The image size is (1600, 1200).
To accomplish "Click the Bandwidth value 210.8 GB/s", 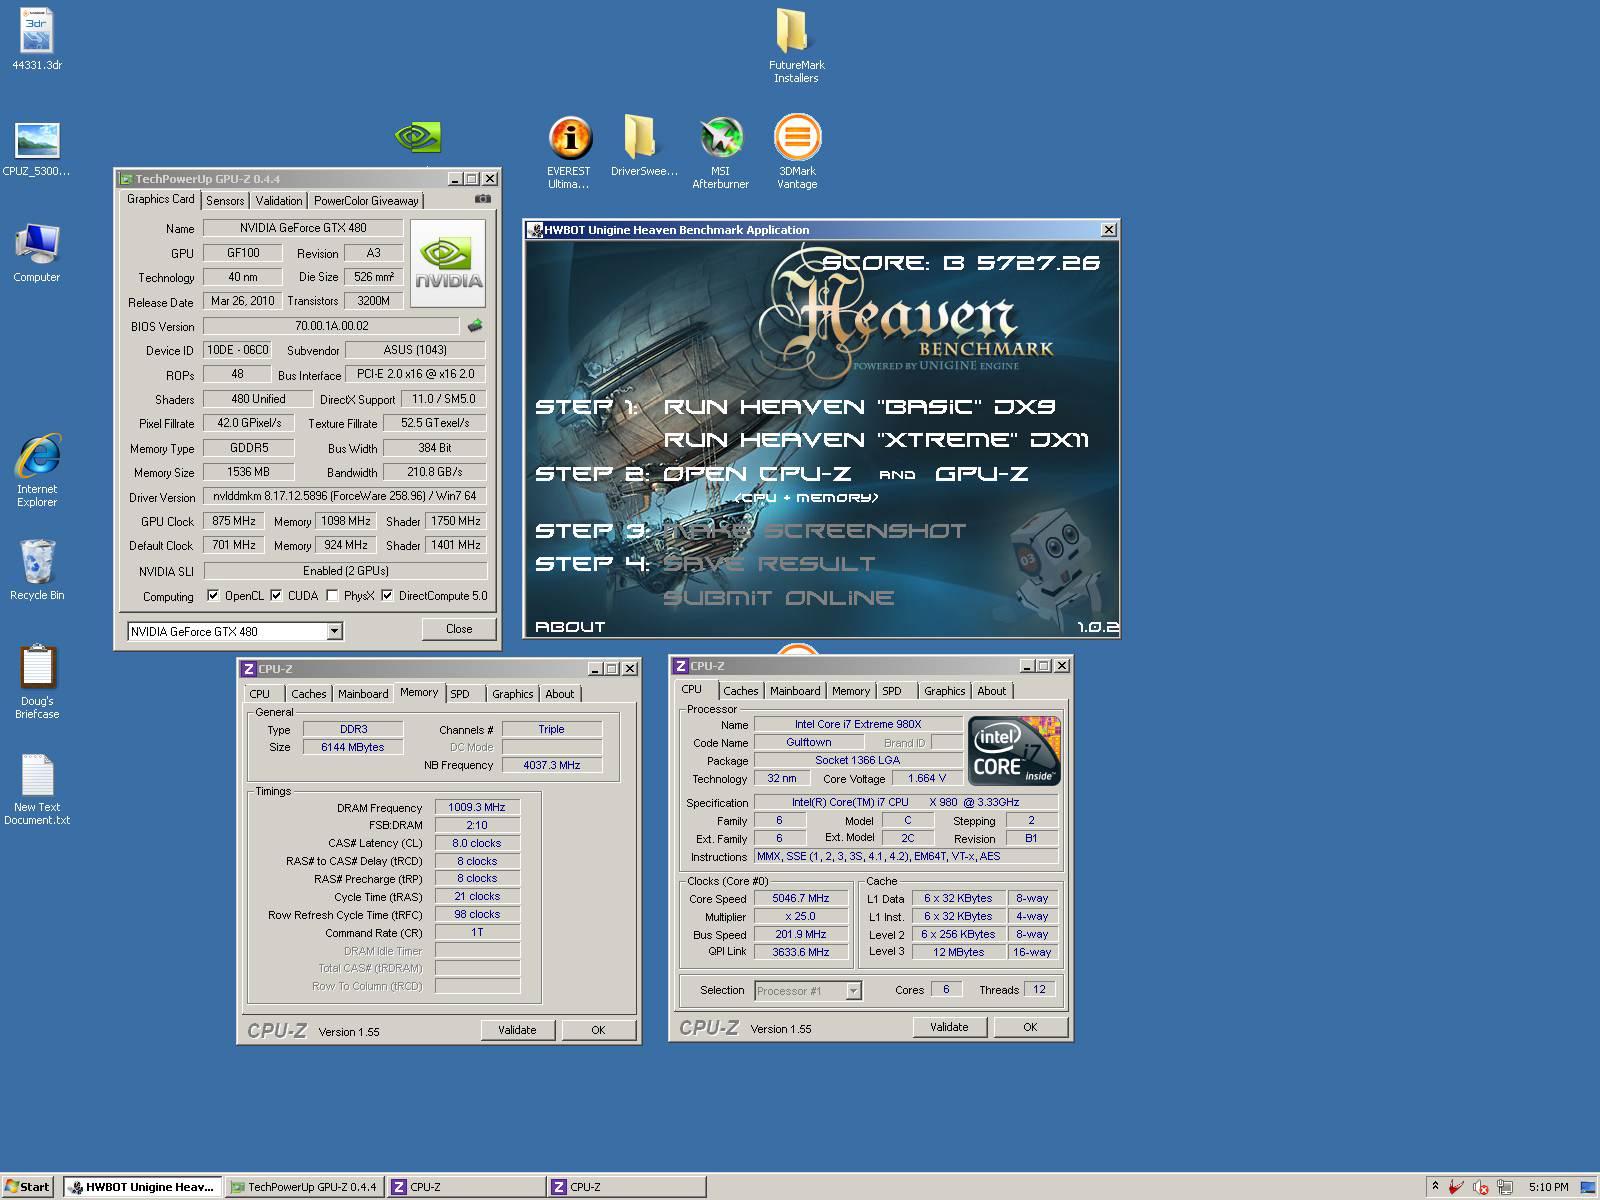I will 435,472.
